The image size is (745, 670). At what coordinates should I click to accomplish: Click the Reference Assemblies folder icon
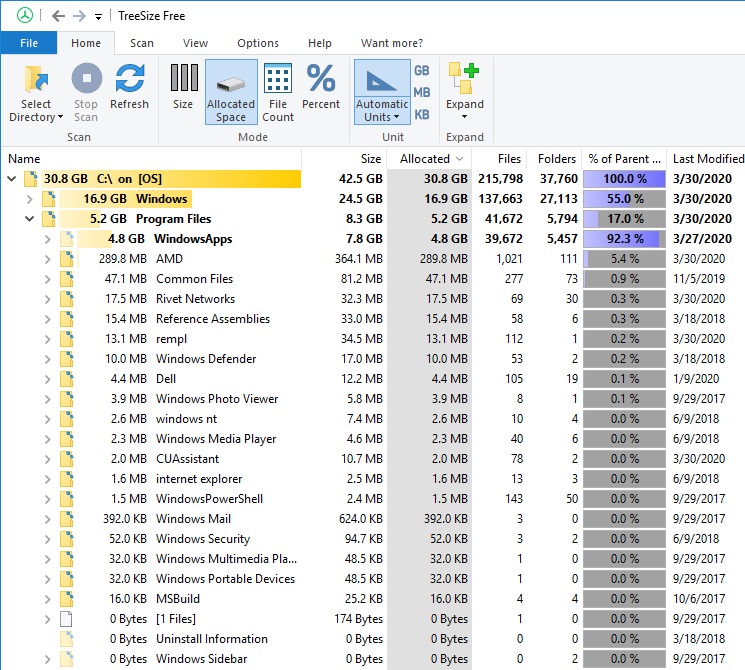[x=67, y=319]
